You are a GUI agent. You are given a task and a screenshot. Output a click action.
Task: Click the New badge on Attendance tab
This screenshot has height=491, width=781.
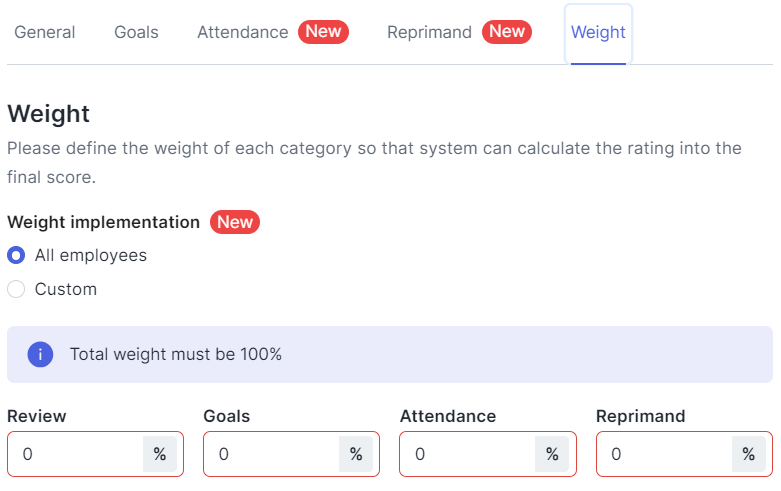(x=323, y=32)
